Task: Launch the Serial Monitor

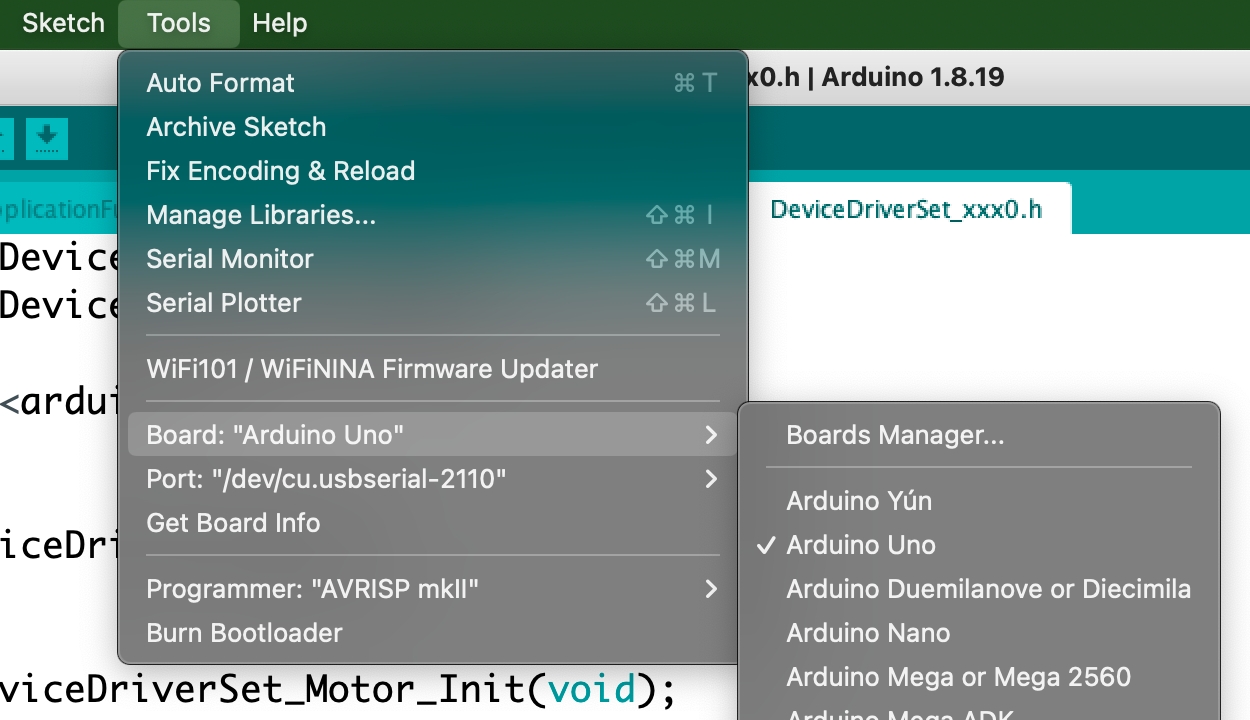Action: (230, 259)
